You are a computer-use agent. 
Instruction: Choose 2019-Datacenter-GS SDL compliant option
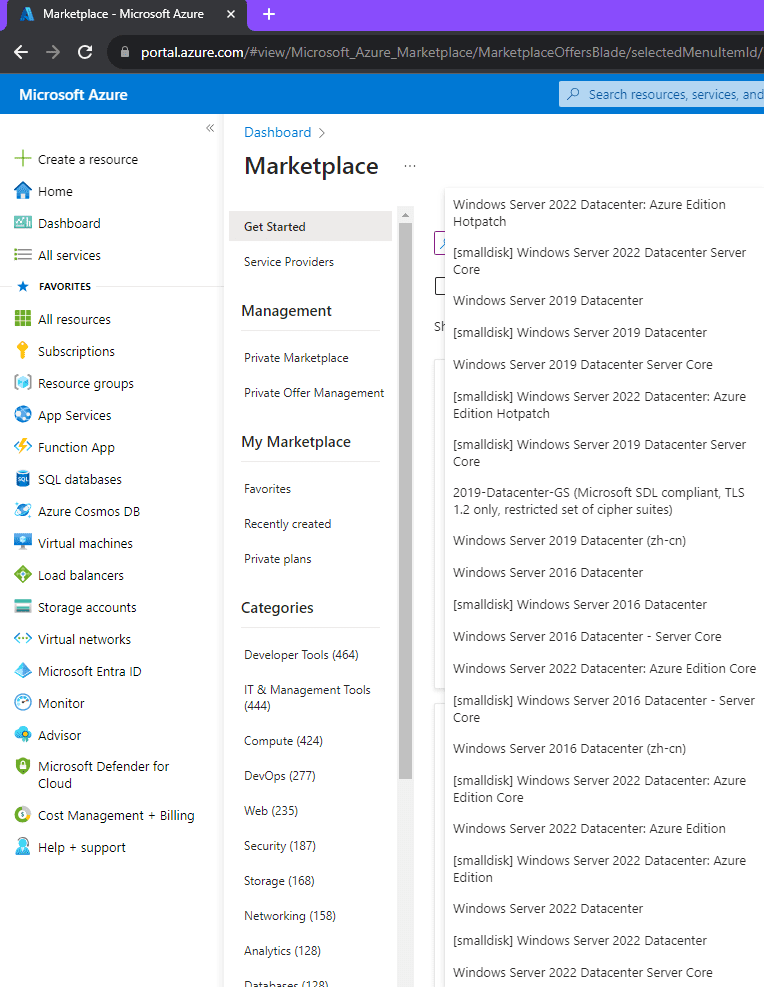598,501
